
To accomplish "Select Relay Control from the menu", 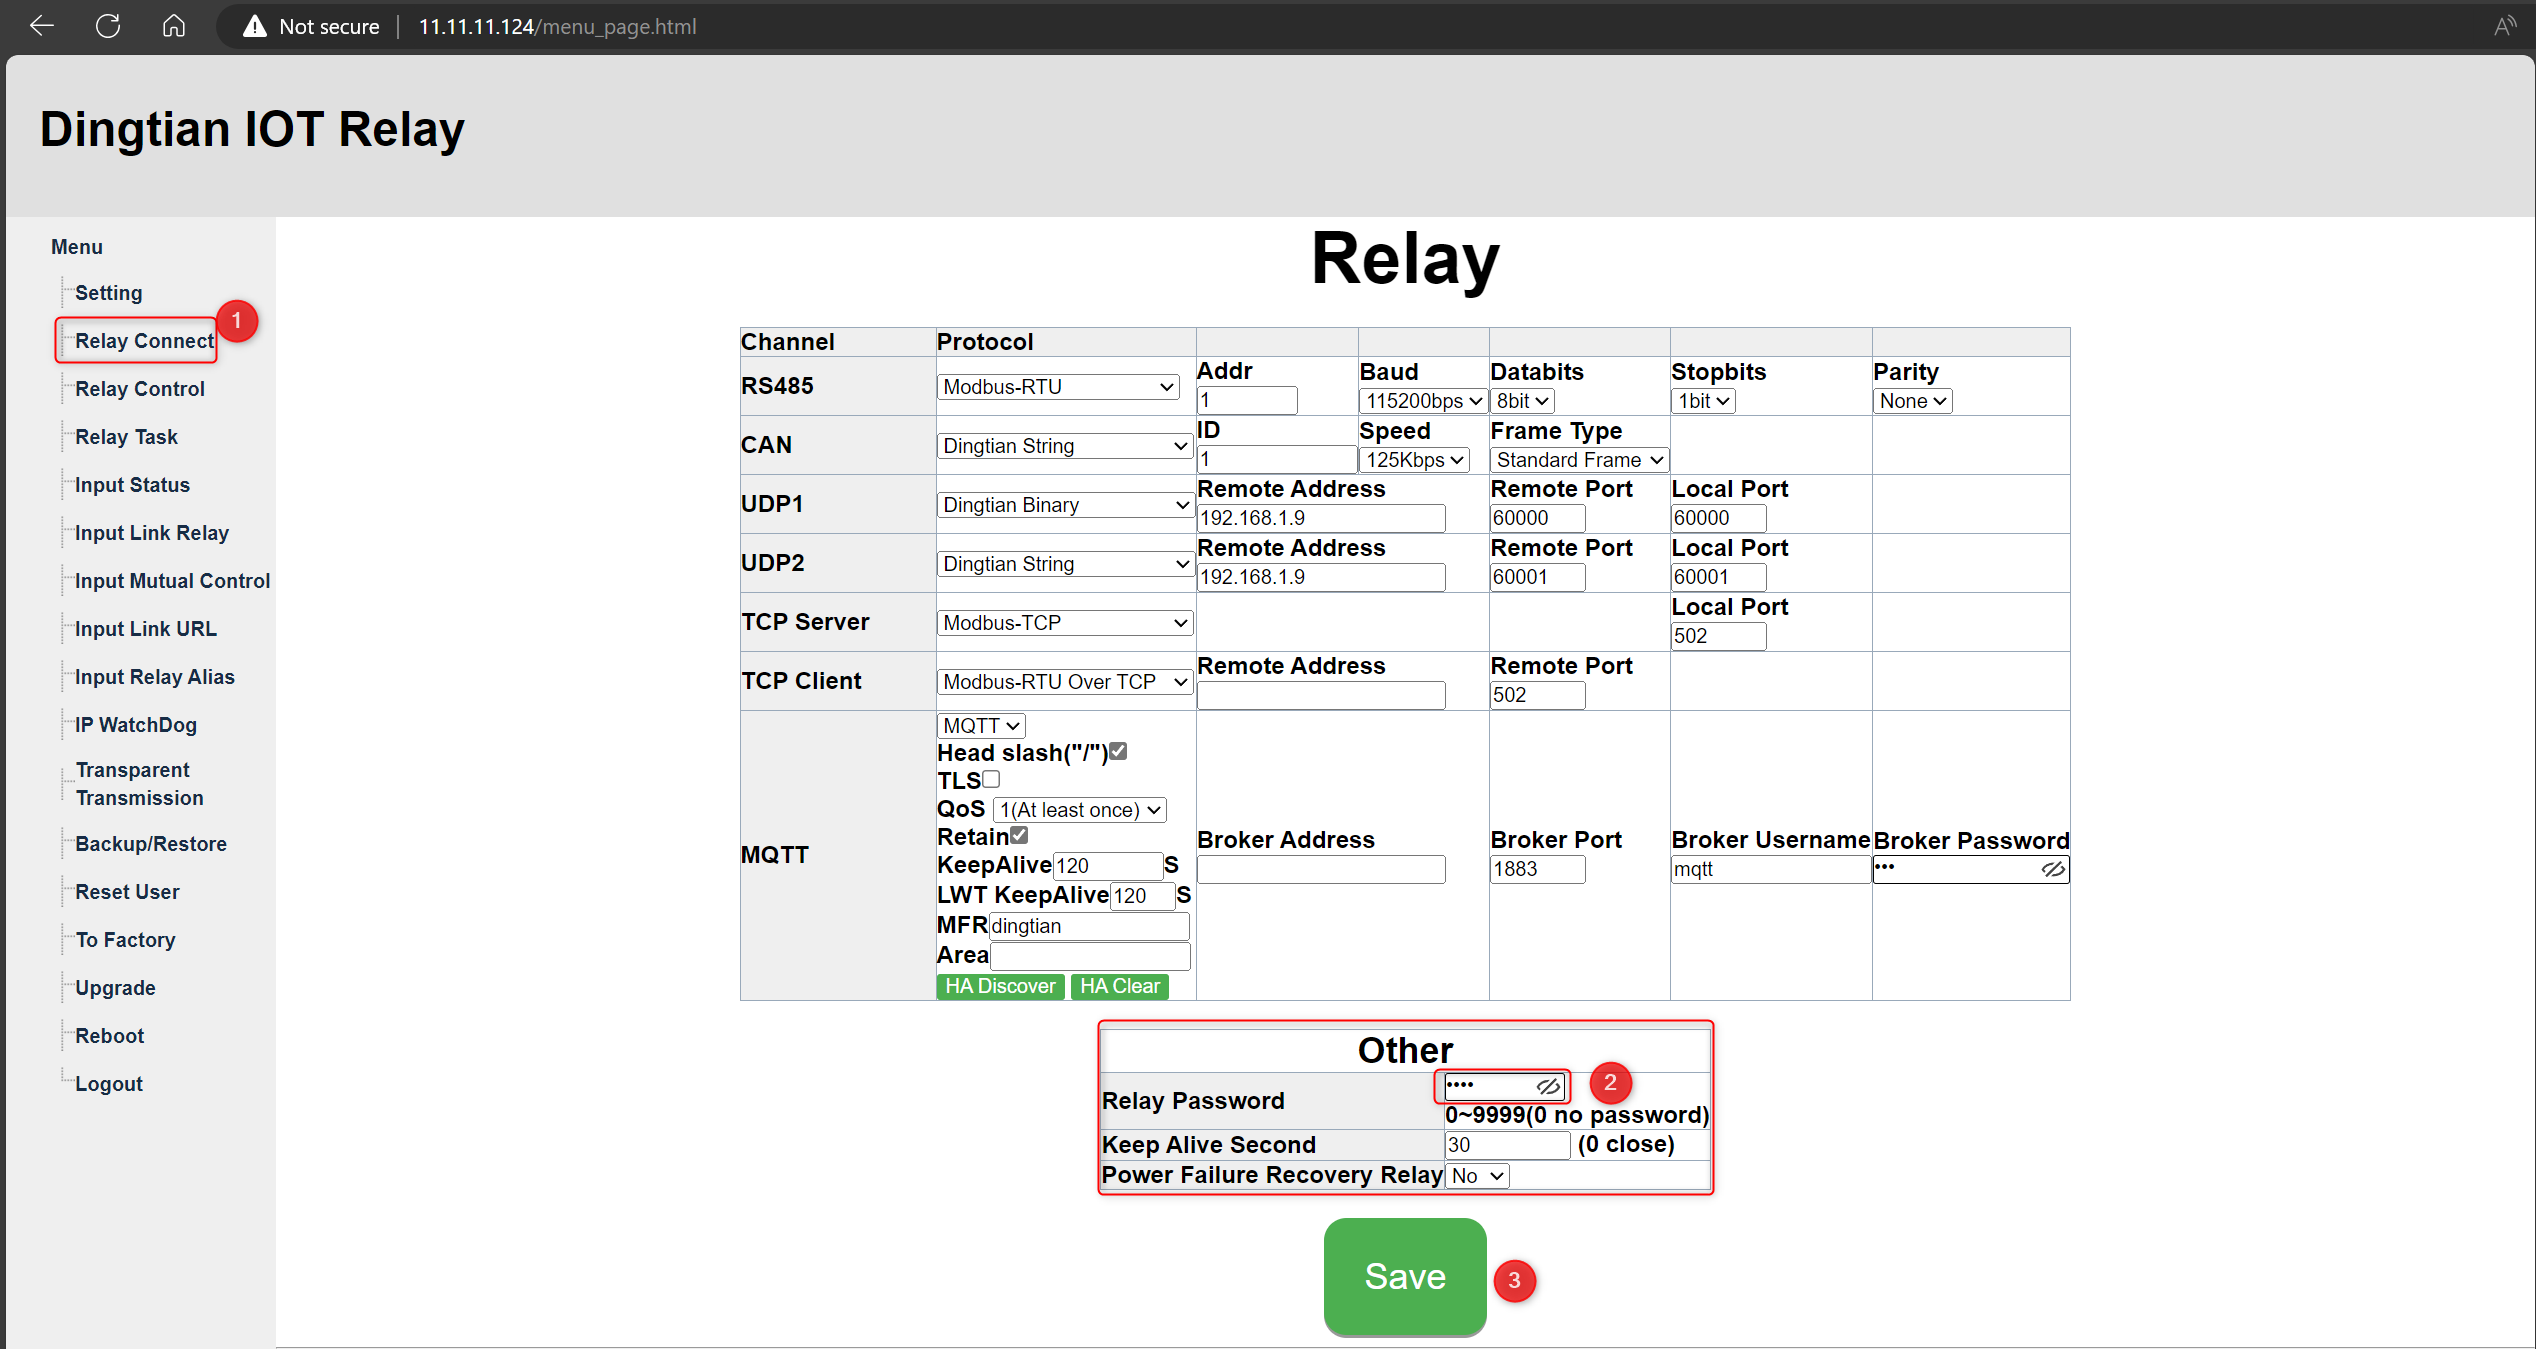I will [x=139, y=388].
